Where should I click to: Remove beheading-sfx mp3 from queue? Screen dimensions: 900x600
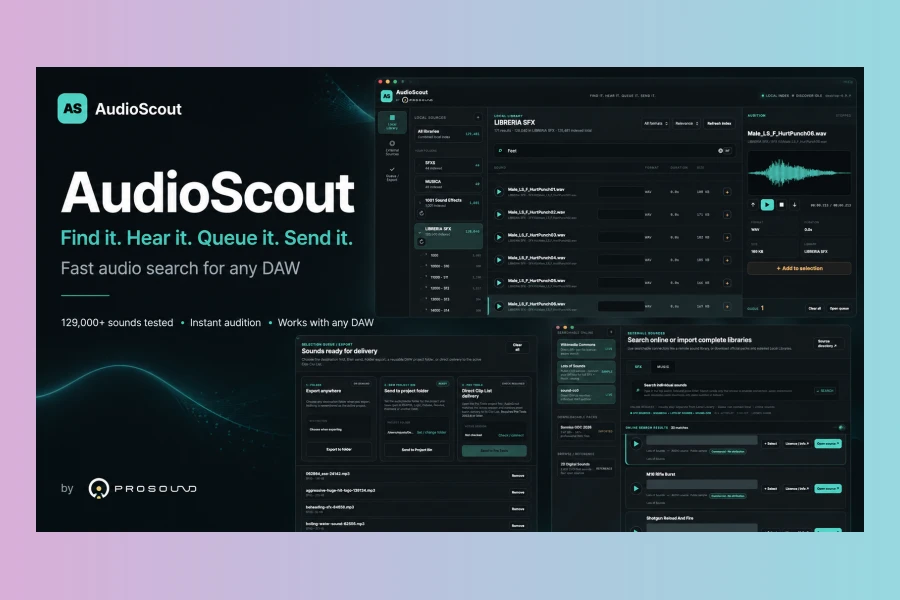518,509
